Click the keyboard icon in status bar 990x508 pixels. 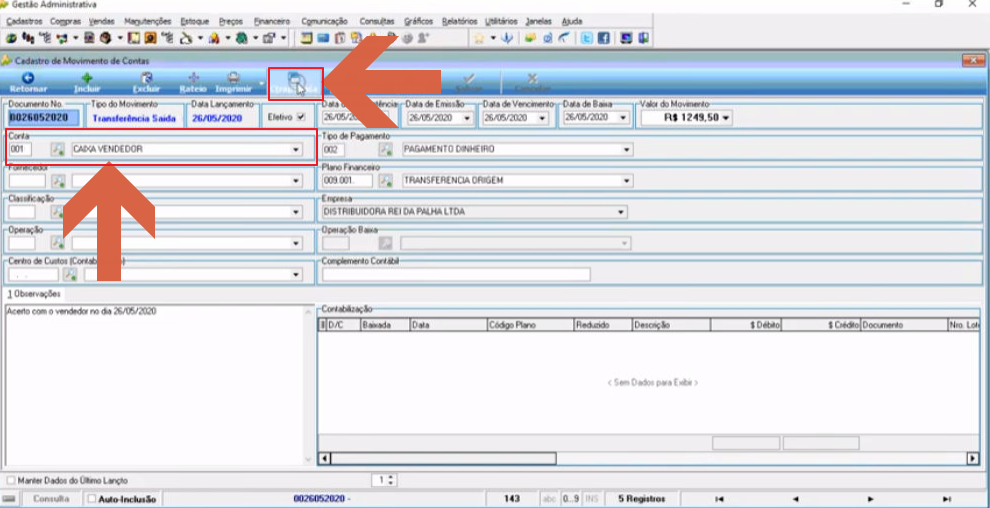[x=9, y=499]
